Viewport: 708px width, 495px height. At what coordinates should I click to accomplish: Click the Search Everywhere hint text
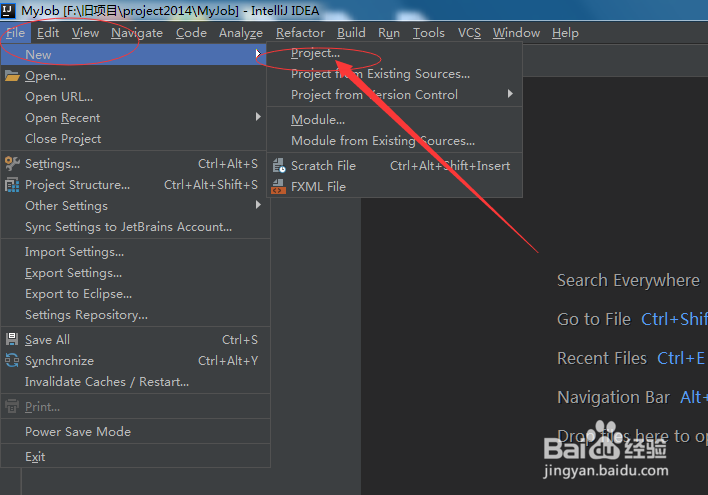(628, 280)
